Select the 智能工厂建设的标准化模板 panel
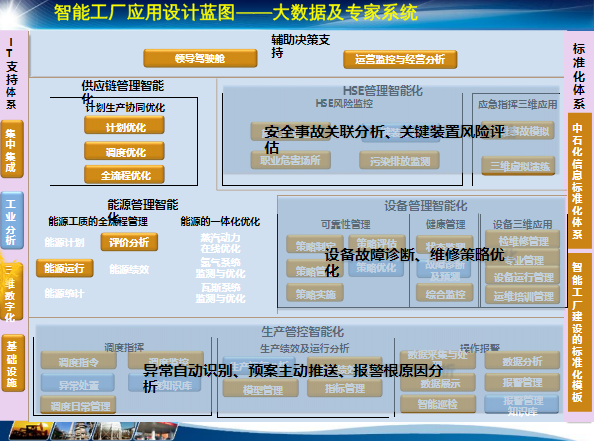594x441 pixels. click(x=580, y=332)
